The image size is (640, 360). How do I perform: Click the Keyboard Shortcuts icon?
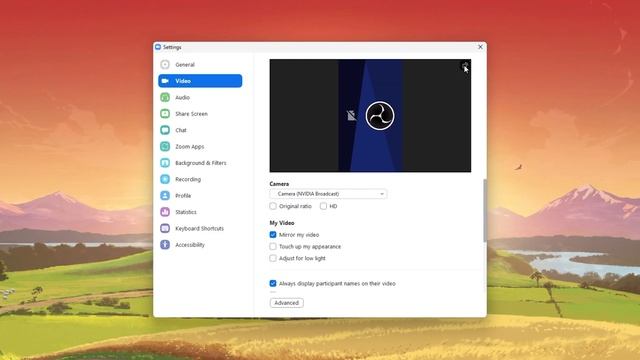(165, 228)
